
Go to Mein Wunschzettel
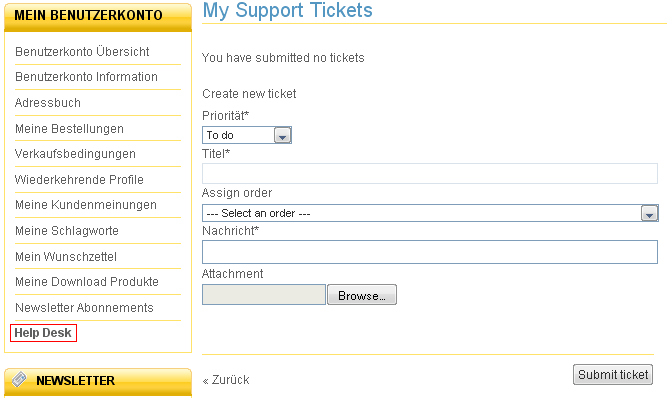(x=66, y=257)
